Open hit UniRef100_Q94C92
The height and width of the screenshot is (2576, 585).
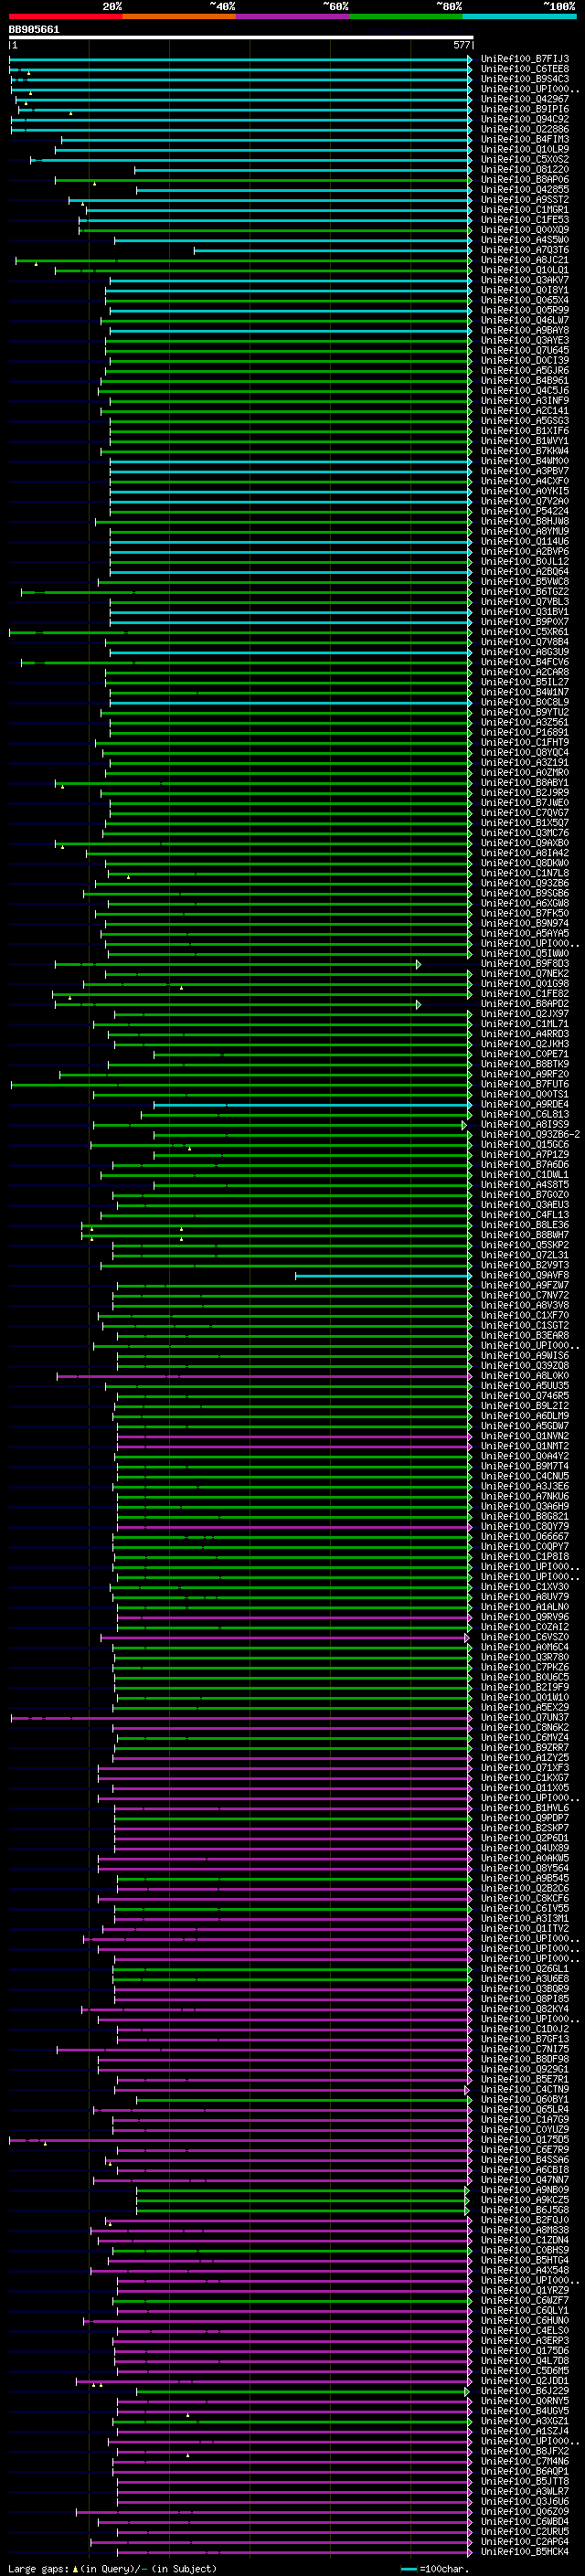(525, 119)
